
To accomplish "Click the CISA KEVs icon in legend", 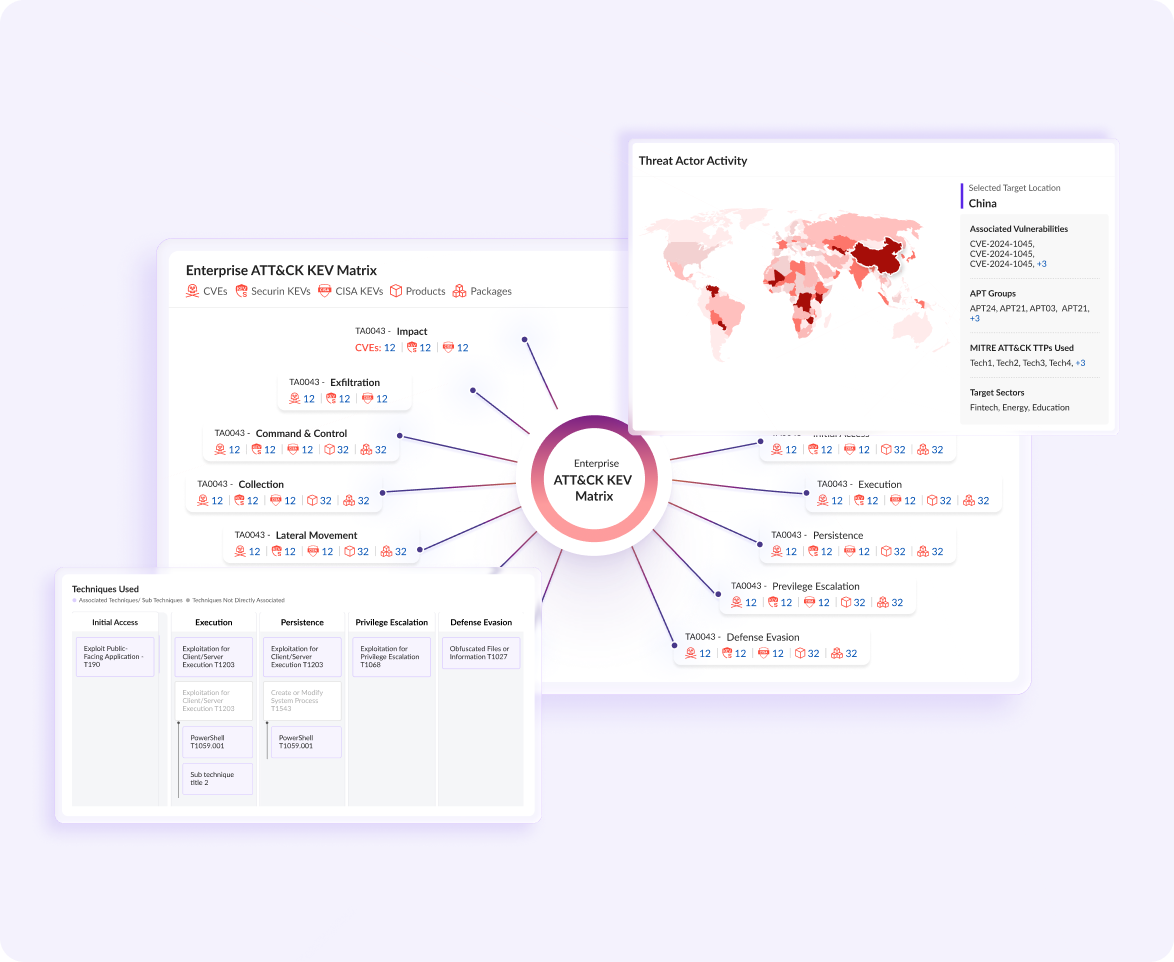I will point(324,290).
